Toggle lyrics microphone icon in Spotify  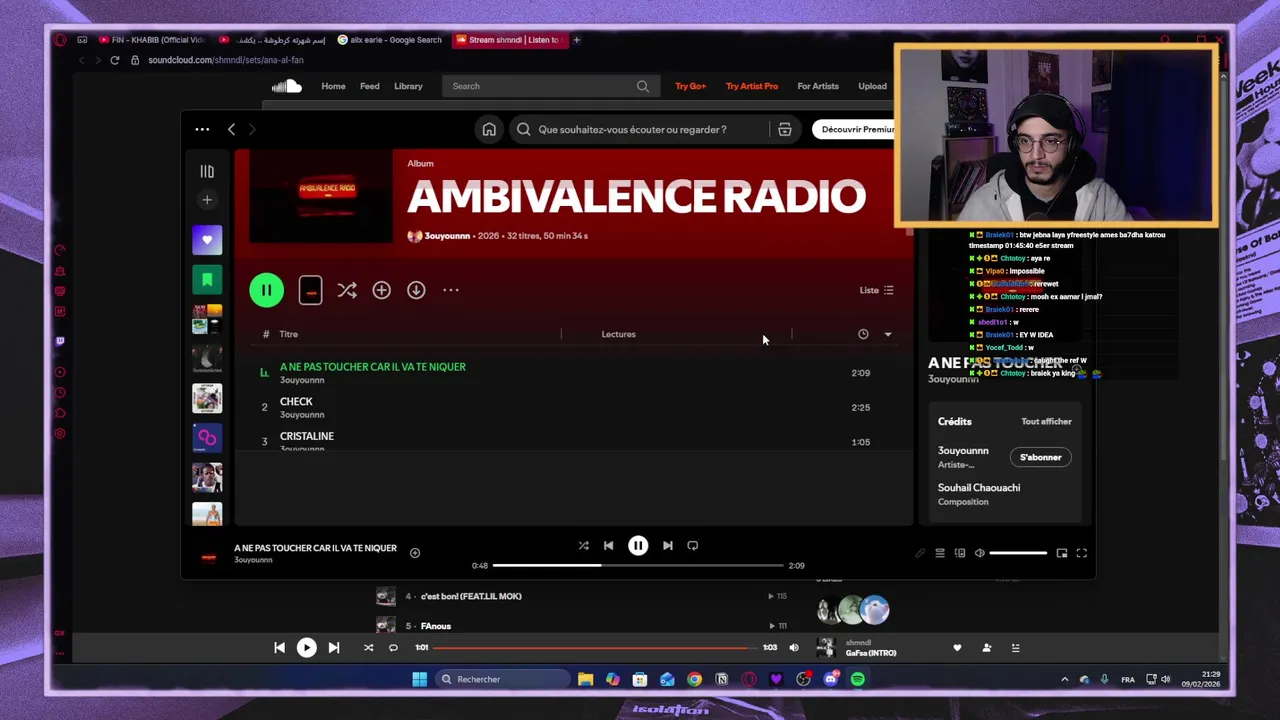920,553
